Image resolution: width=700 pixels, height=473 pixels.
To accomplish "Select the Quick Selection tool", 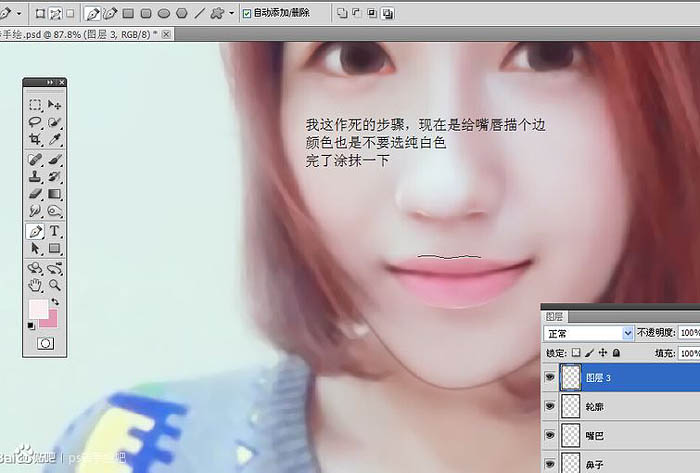I will (54, 122).
